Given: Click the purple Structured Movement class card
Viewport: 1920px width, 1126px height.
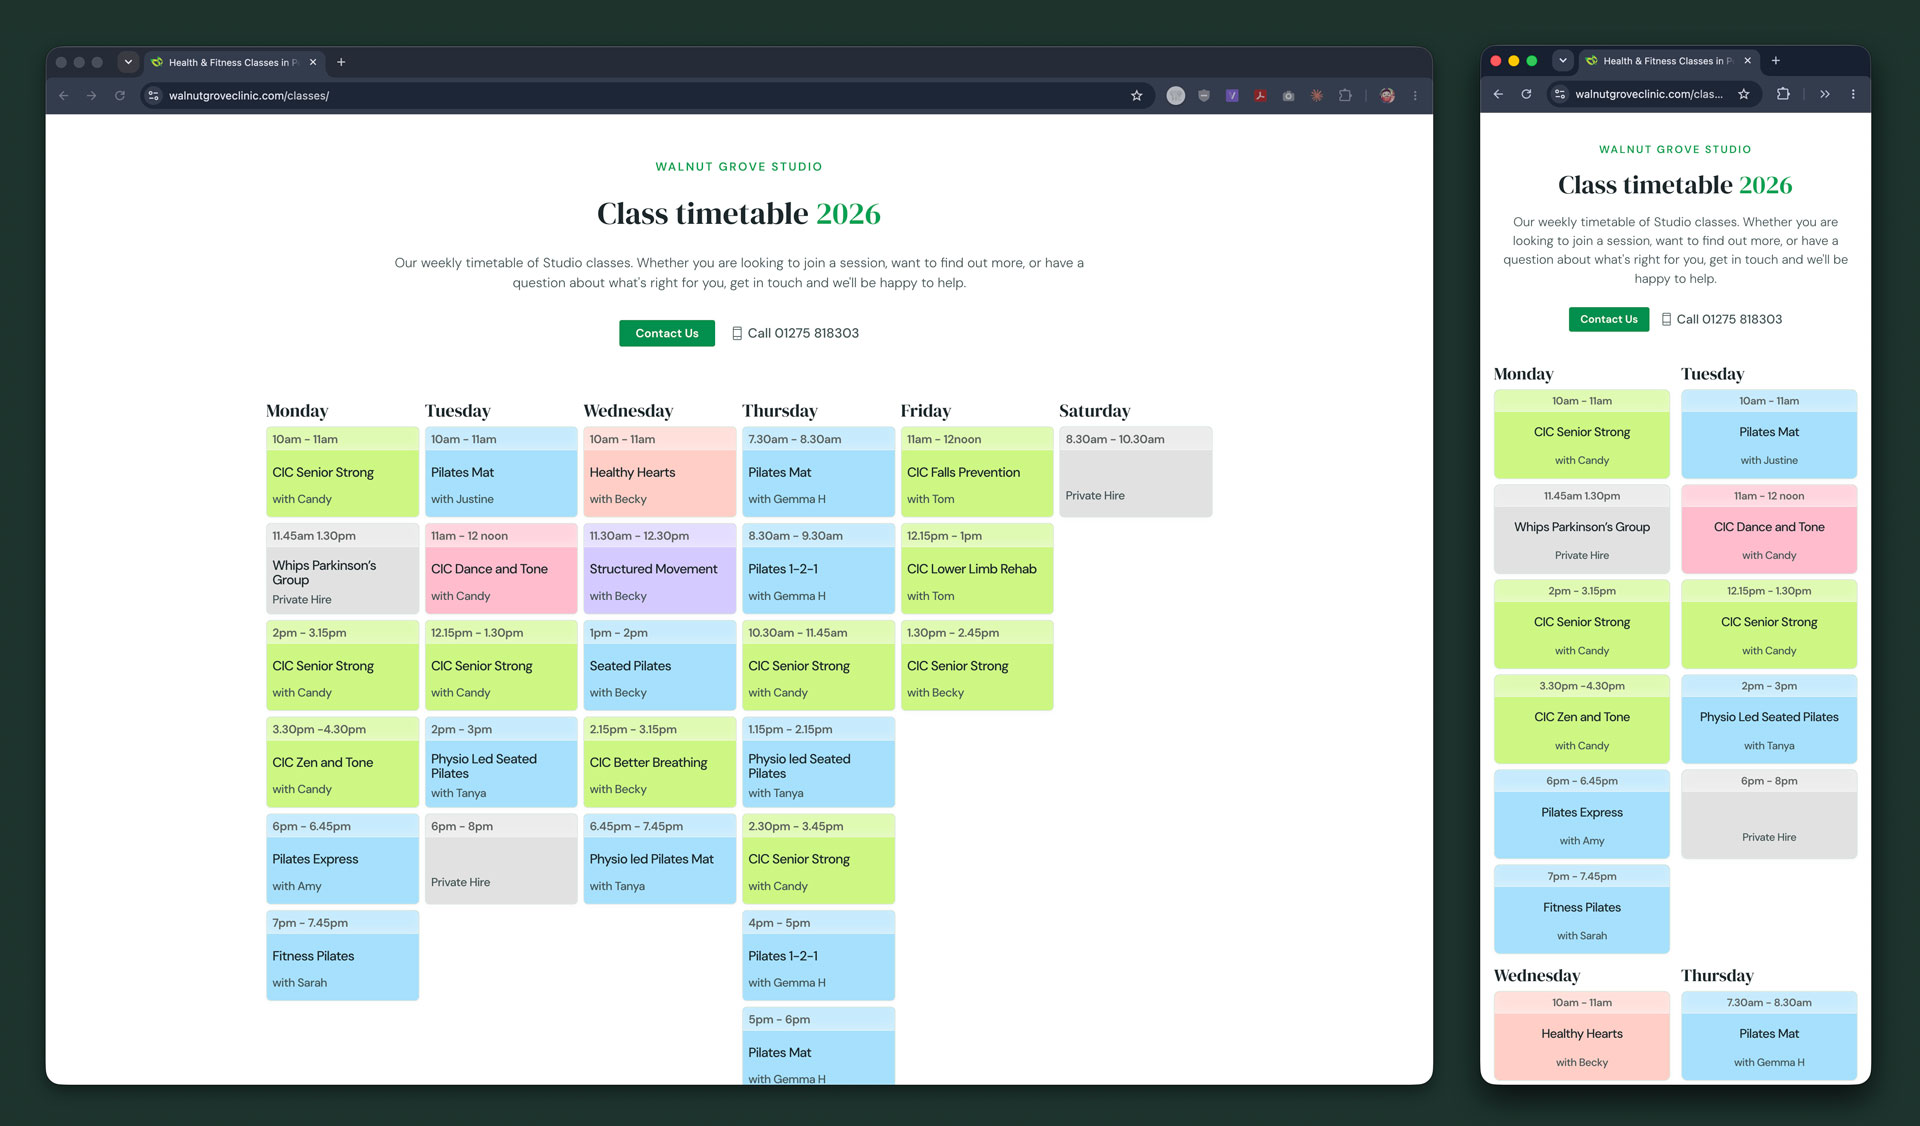Looking at the screenshot, I should 659,569.
